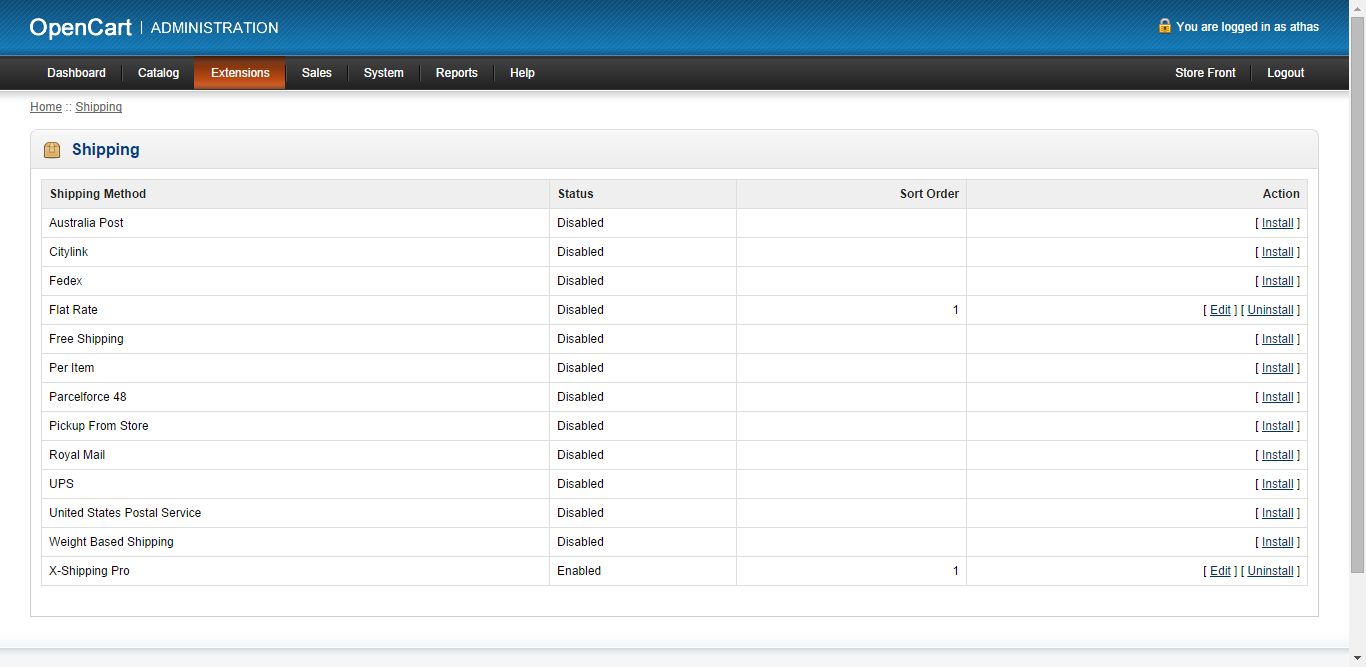Click the Status column header

click(575, 194)
